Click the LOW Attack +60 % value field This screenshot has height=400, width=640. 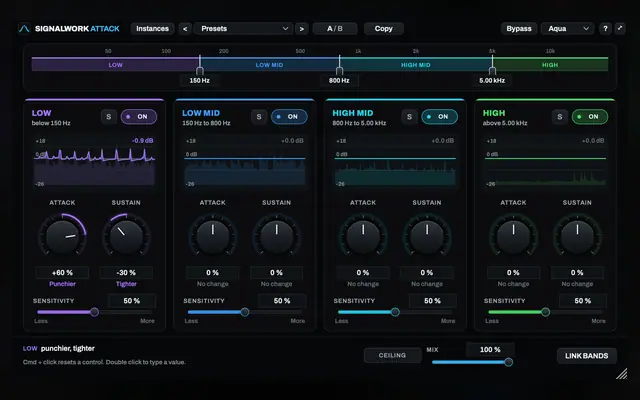pos(62,272)
